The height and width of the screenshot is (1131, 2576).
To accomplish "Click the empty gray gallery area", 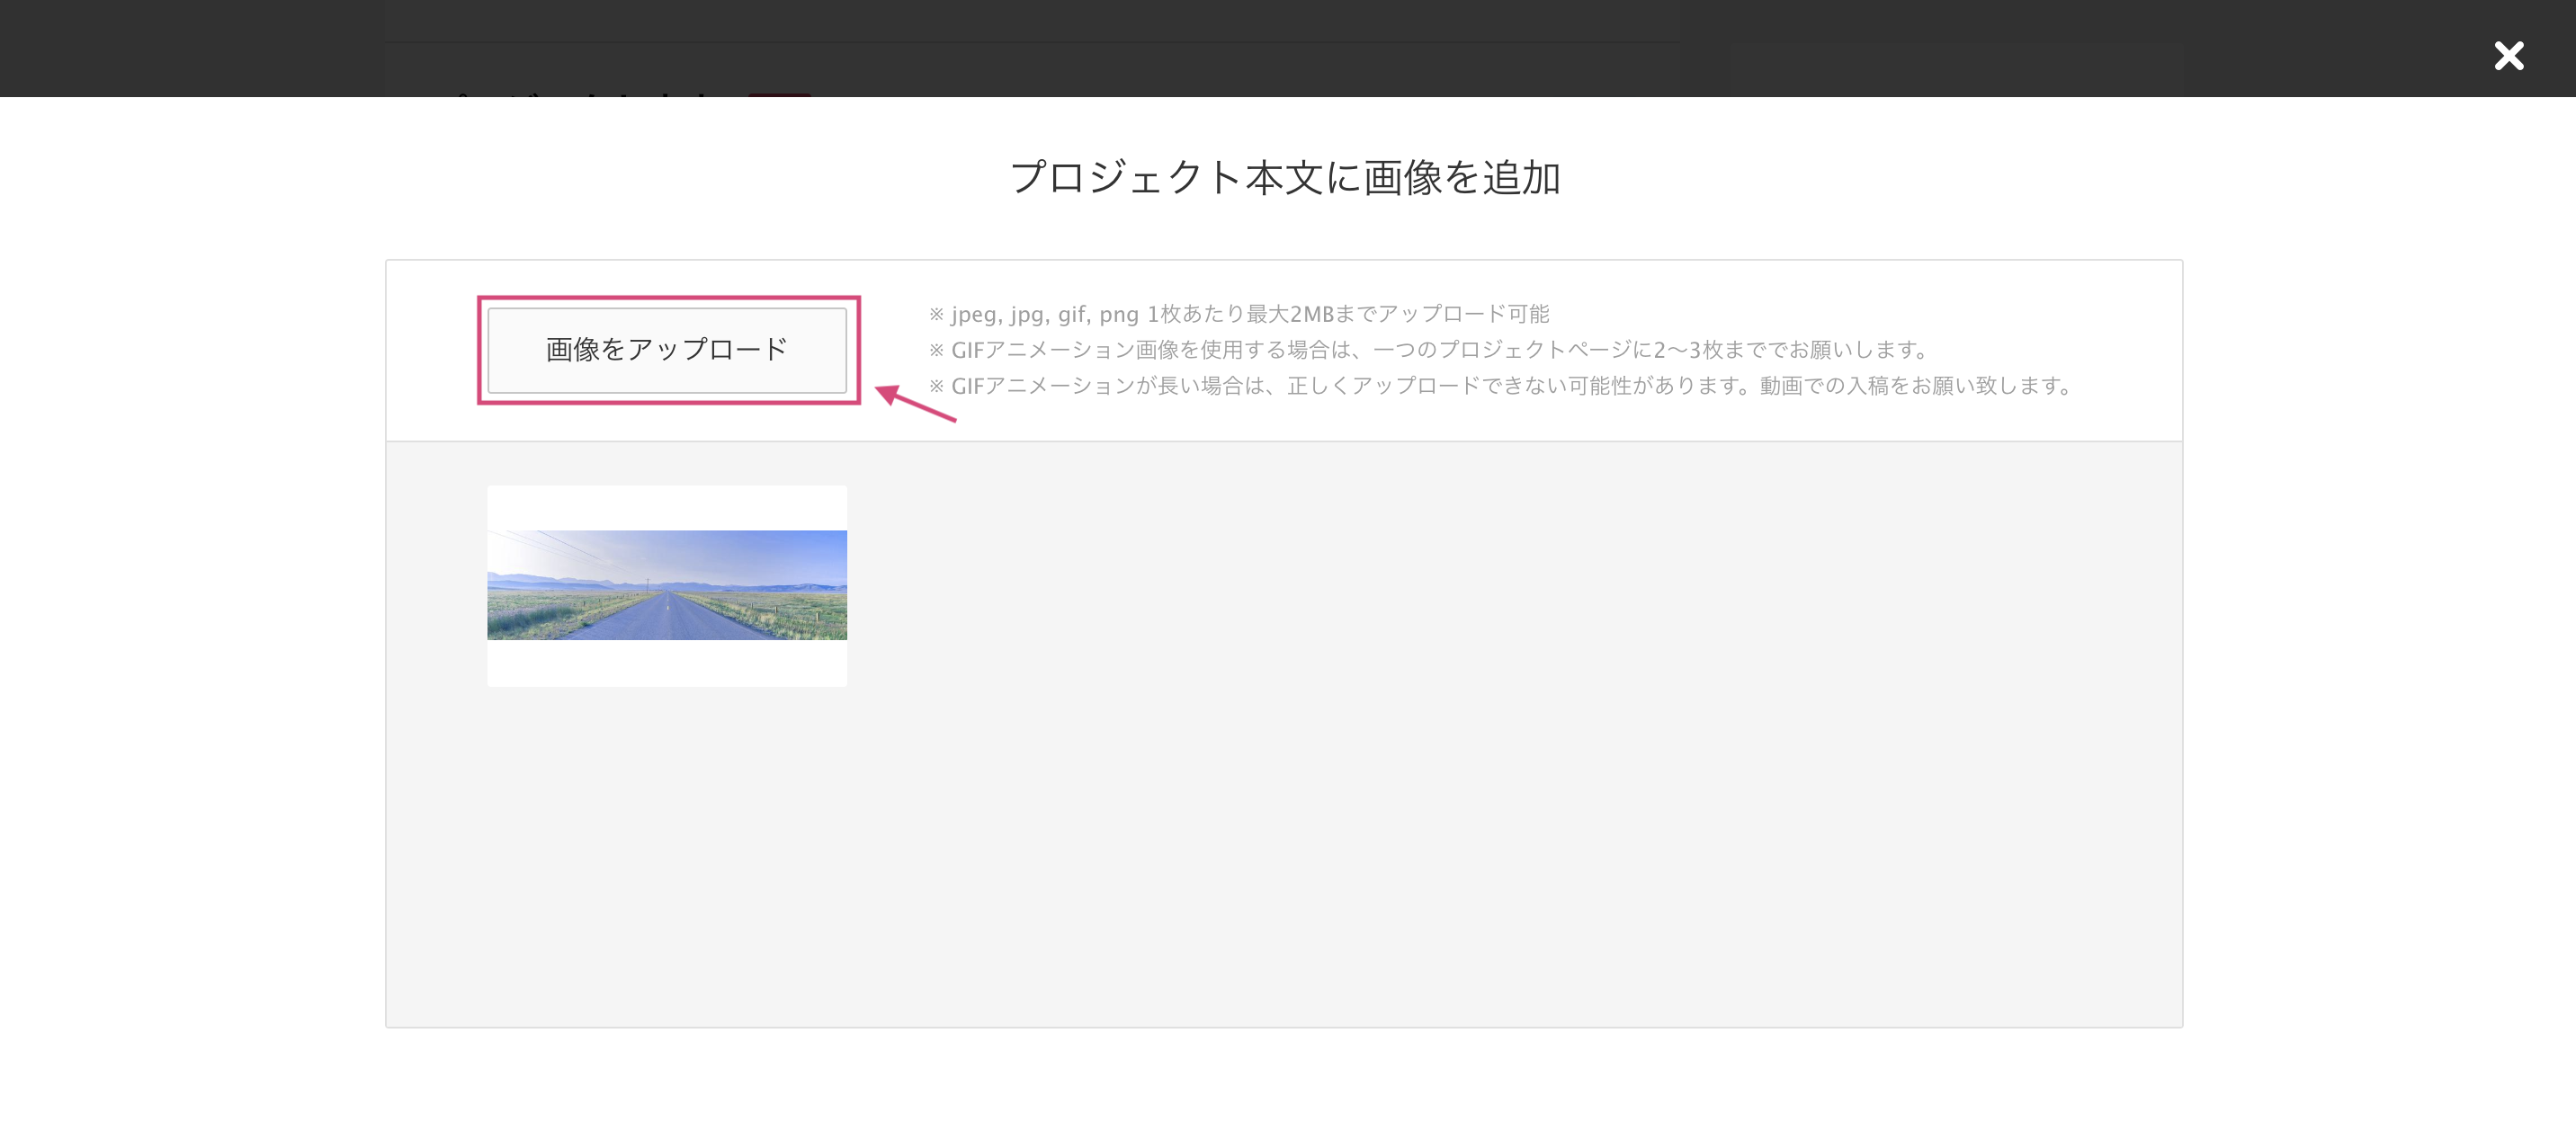I will tap(1500, 750).
